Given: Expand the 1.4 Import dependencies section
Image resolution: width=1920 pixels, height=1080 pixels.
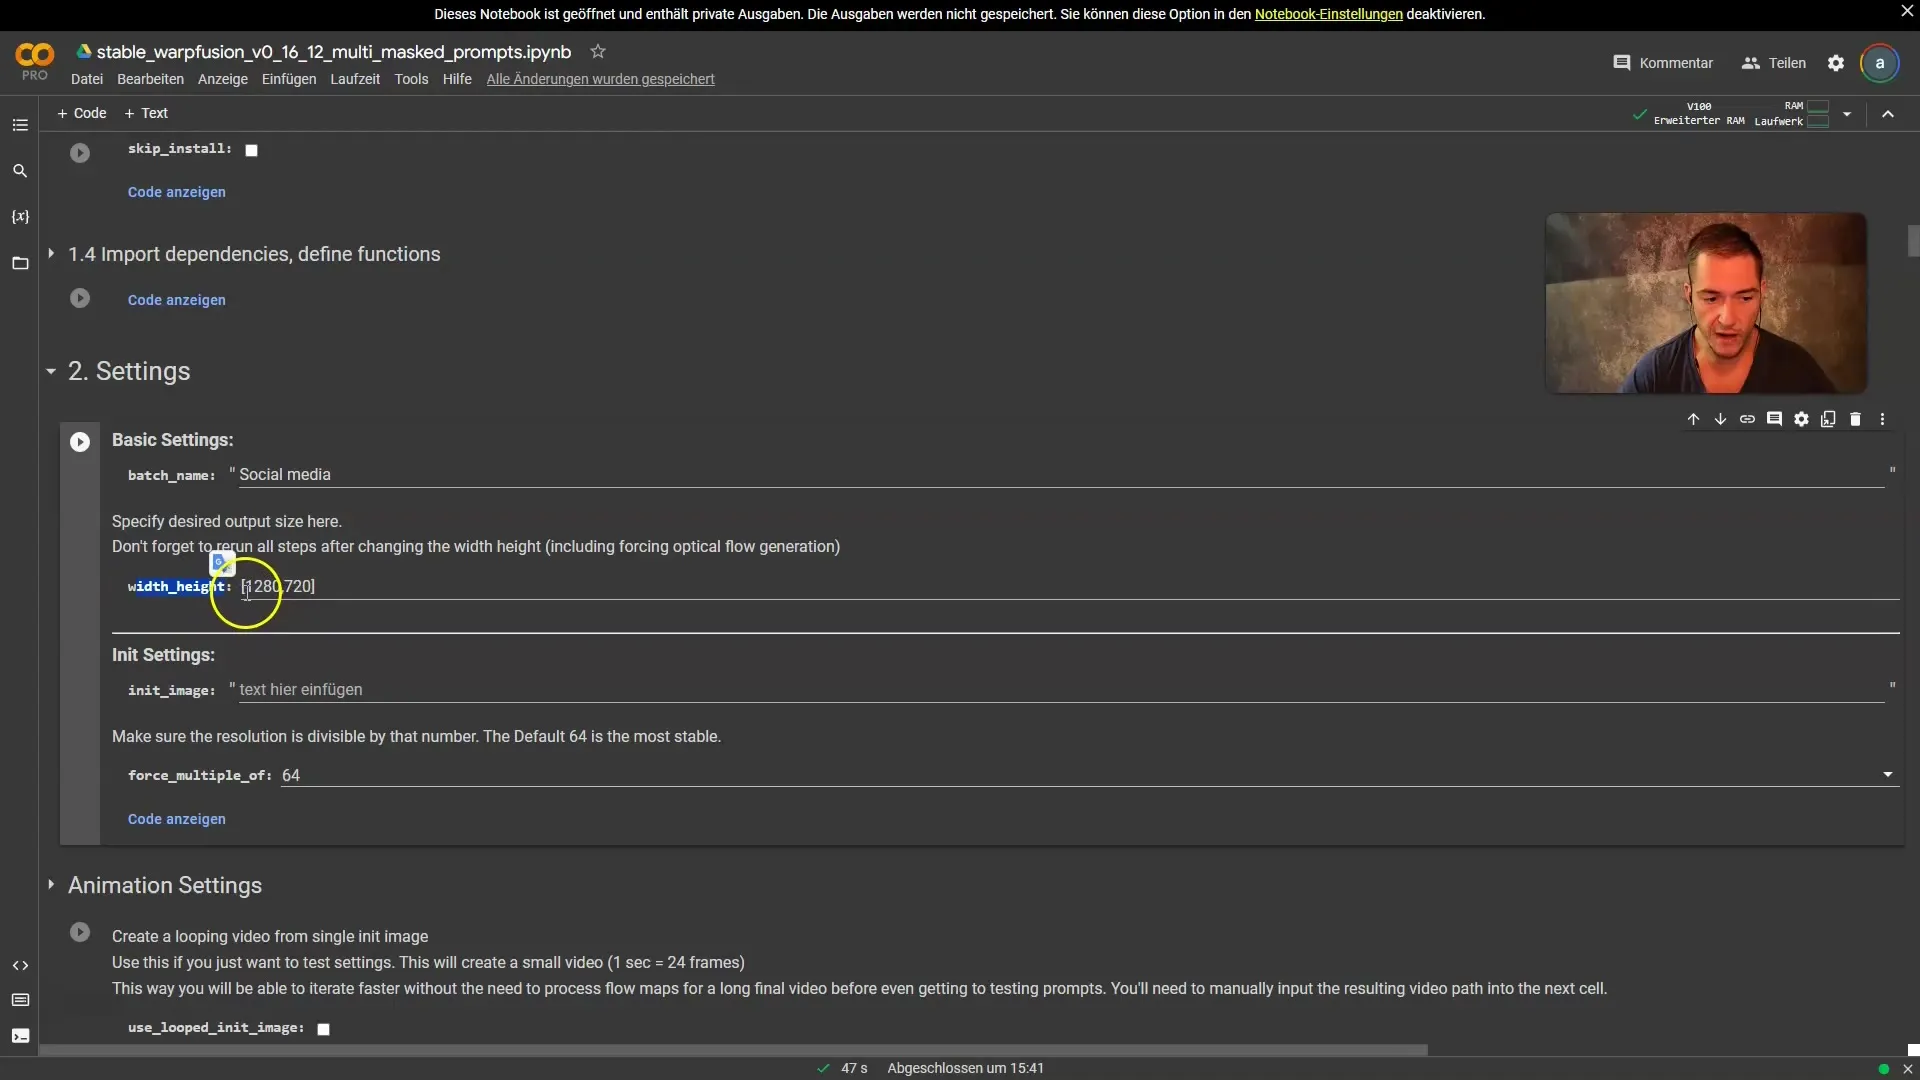Looking at the screenshot, I should (x=50, y=255).
